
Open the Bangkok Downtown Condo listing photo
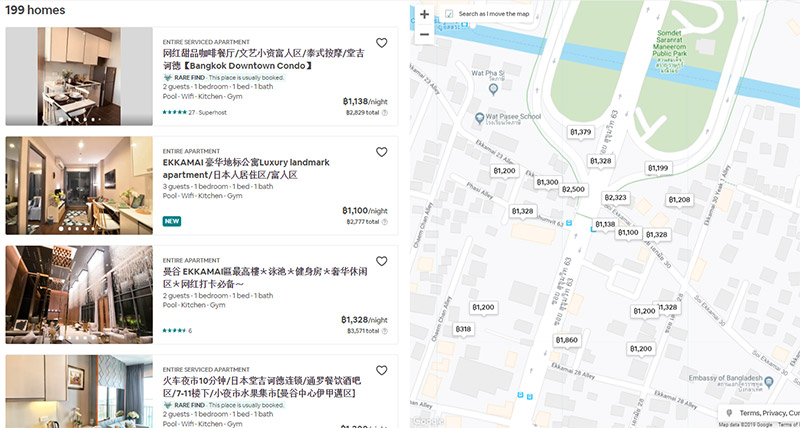pos(79,77)
